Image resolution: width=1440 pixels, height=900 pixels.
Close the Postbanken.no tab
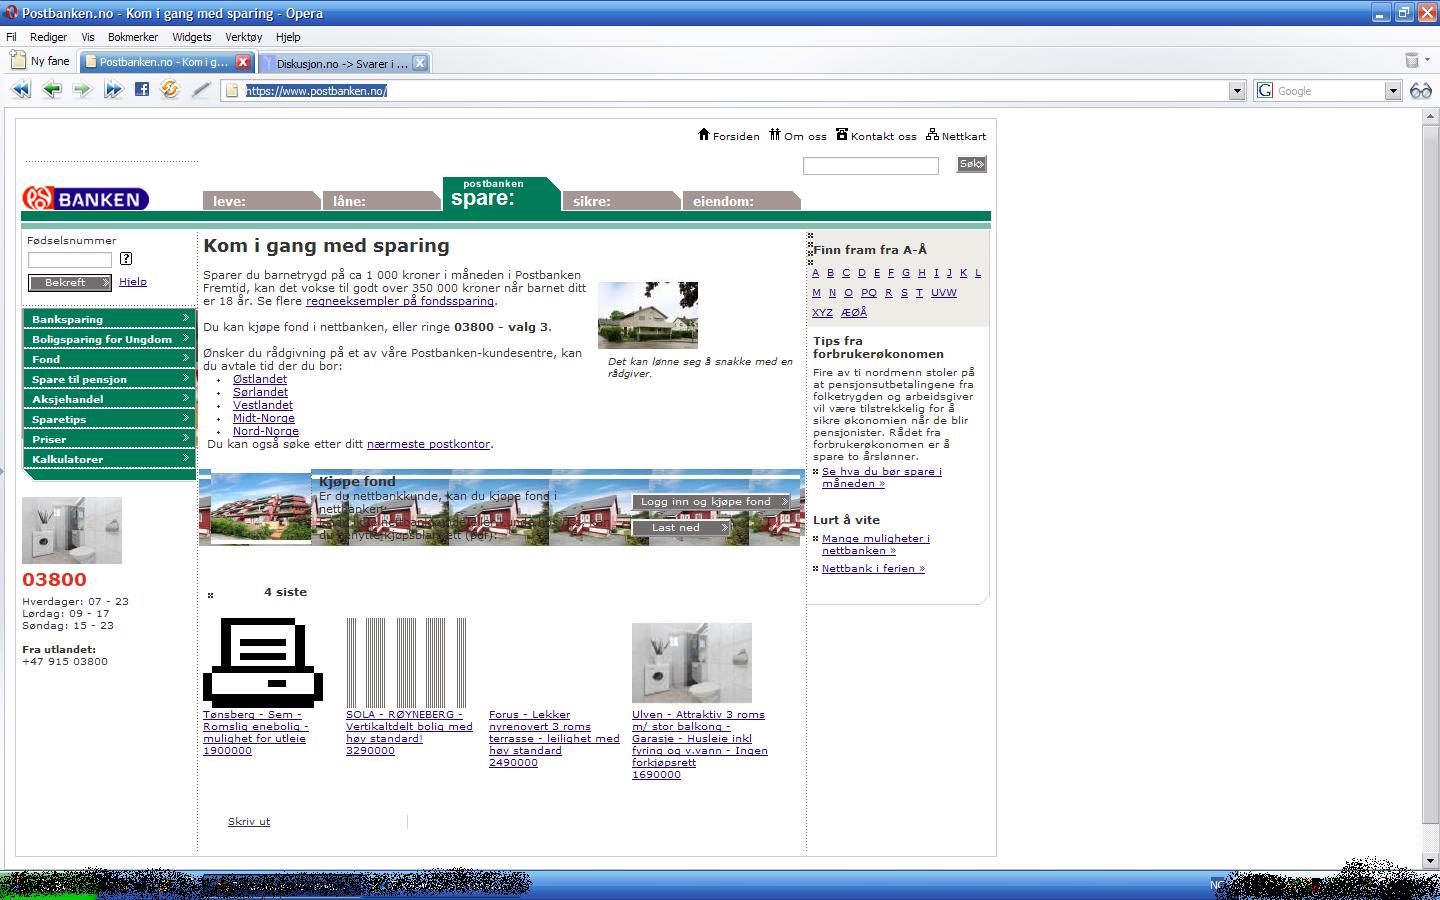[243, 62]
